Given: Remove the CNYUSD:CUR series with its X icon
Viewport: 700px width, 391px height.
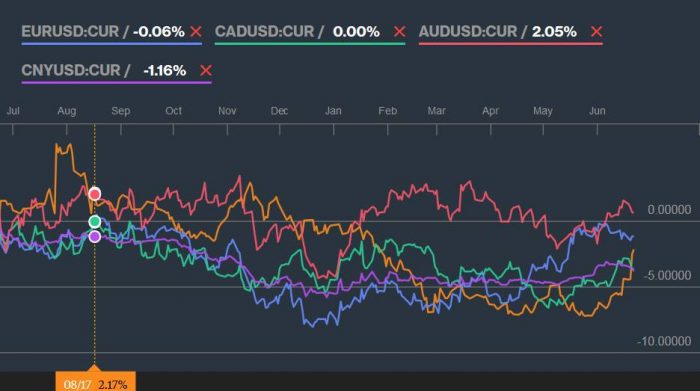Looking at the screenshot, I should (x=206, y=71).
